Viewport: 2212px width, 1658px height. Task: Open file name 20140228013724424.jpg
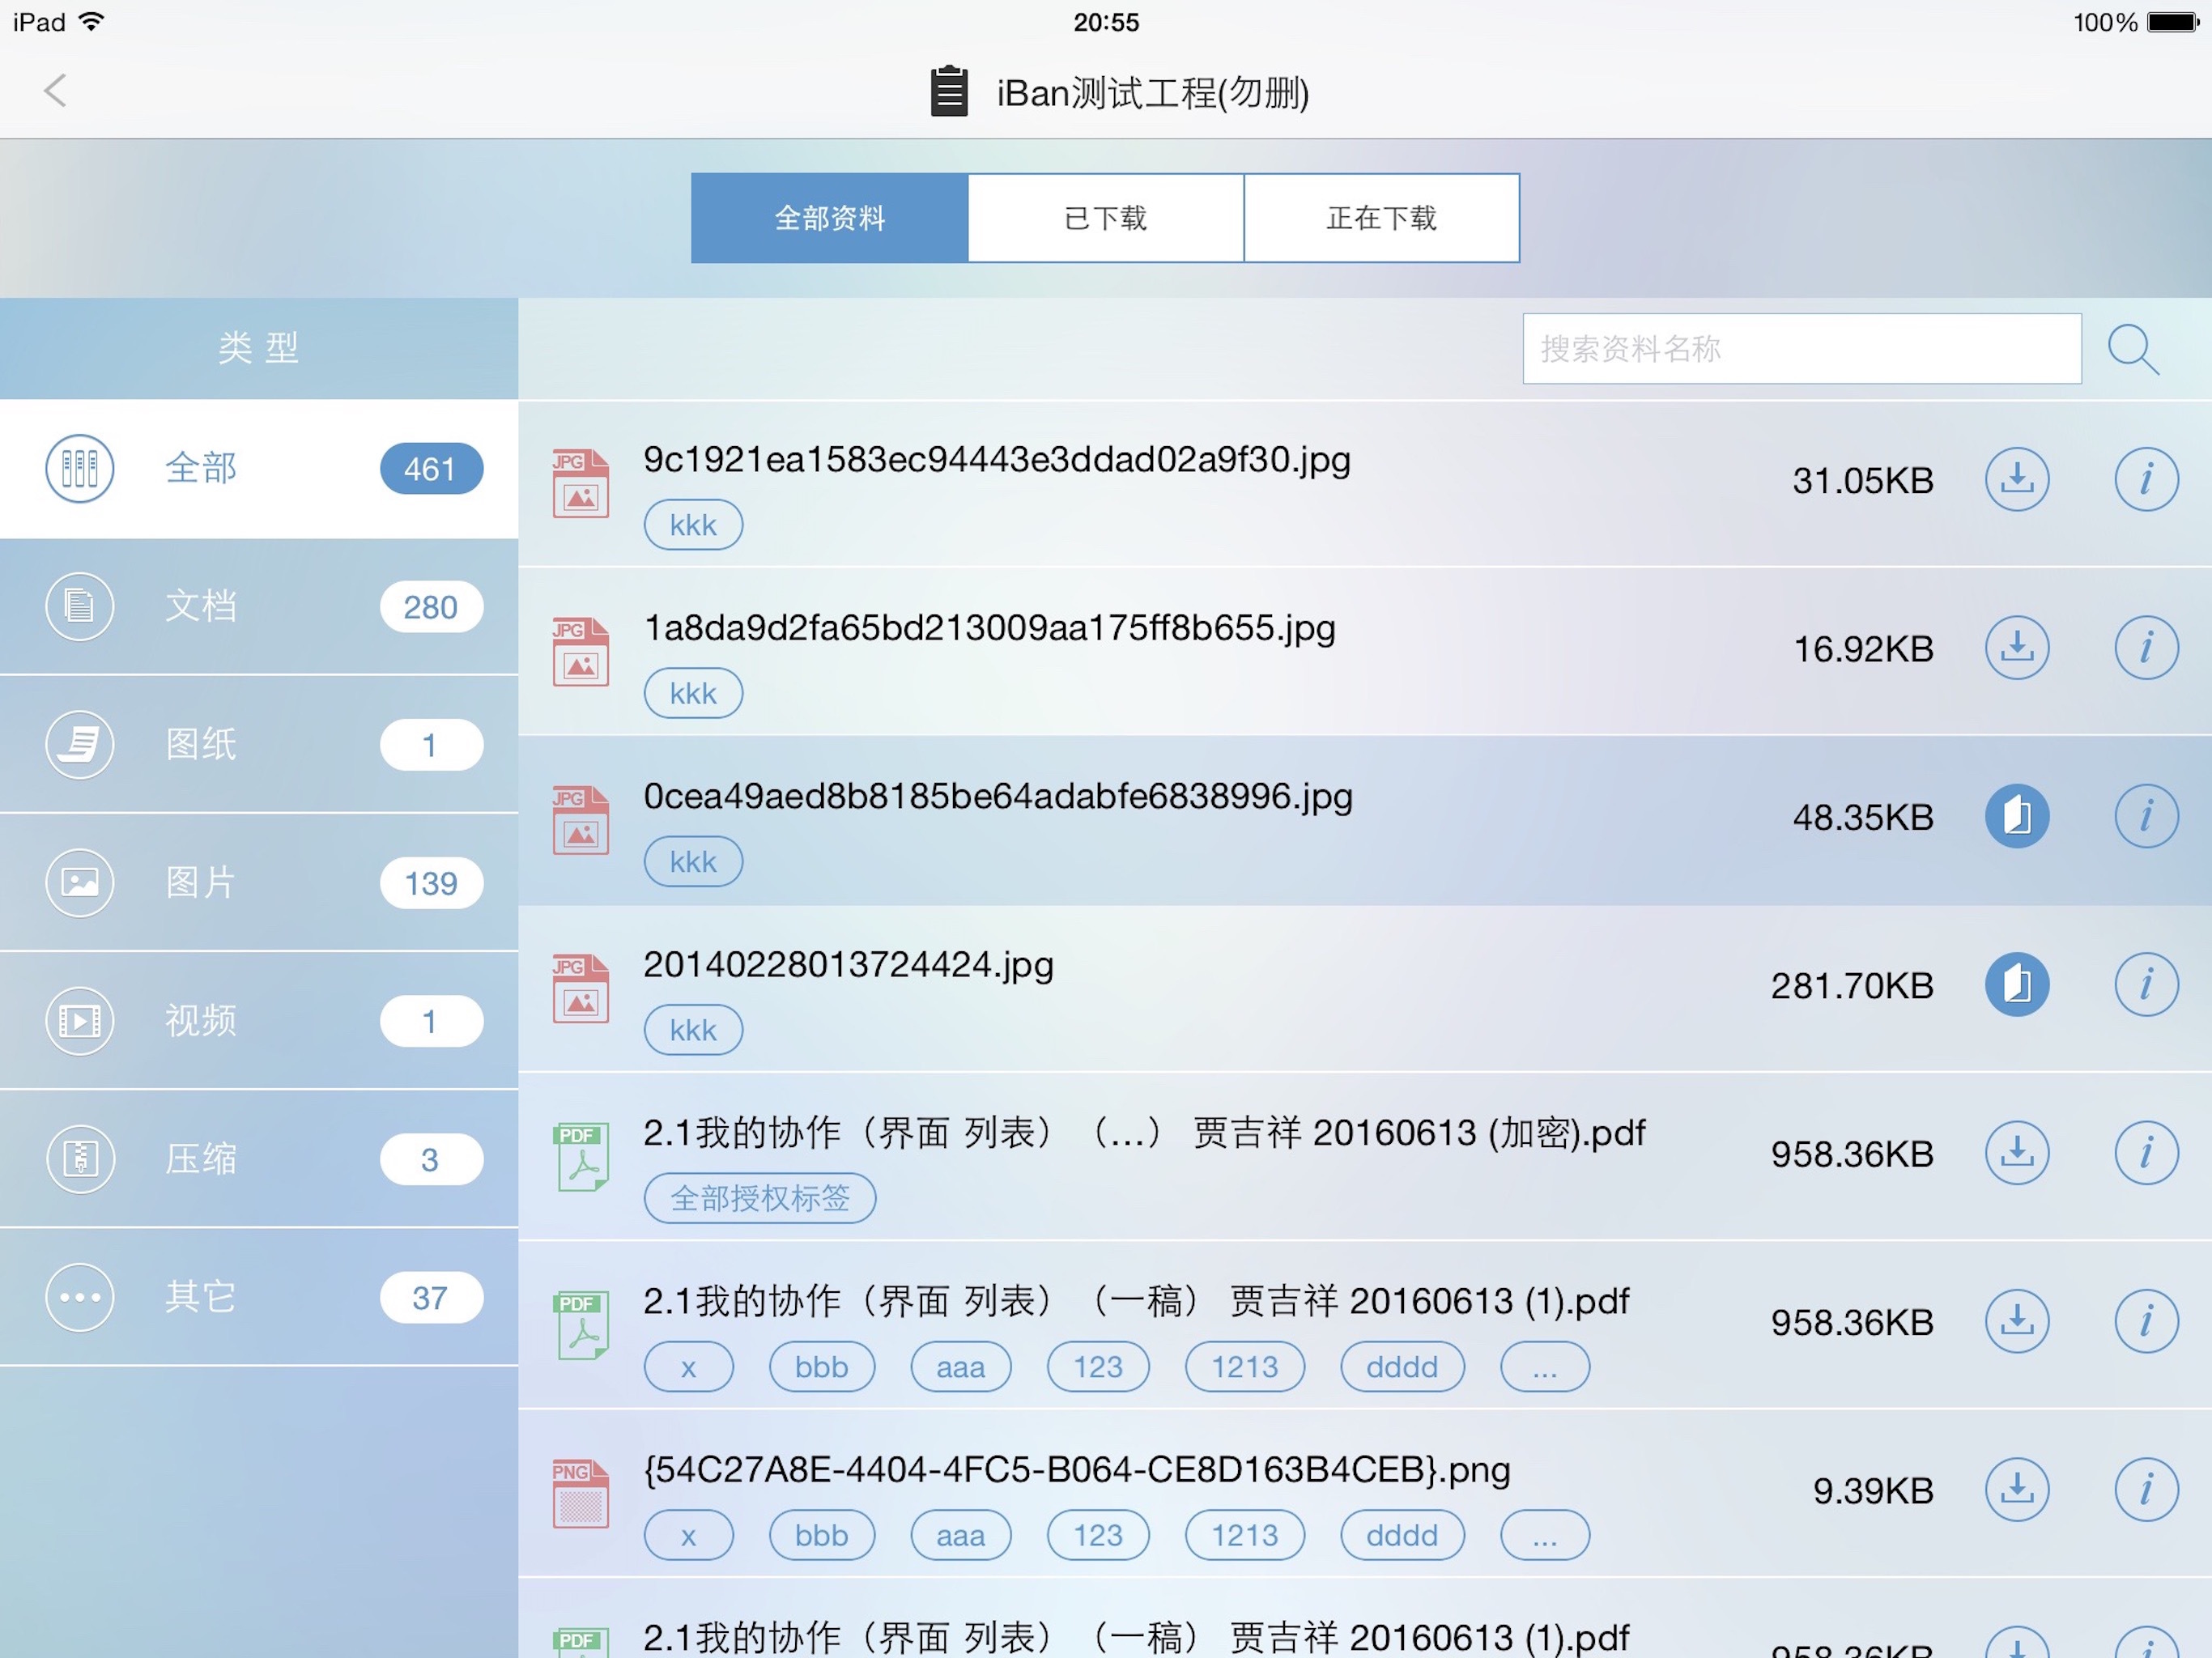point(848,965)
